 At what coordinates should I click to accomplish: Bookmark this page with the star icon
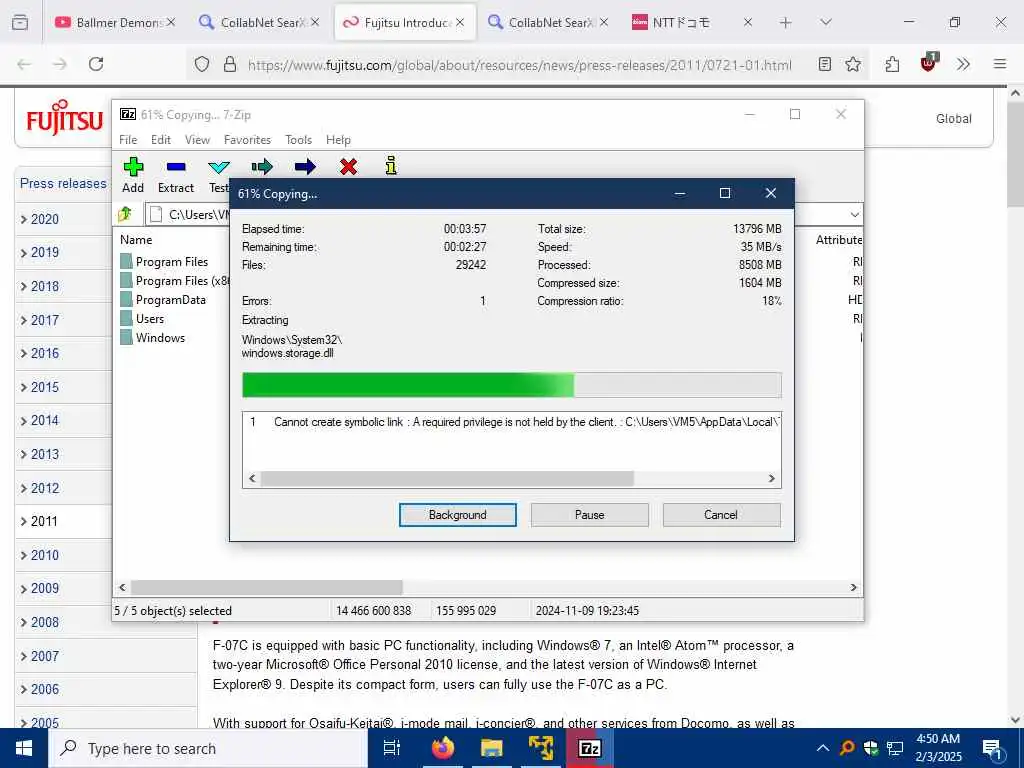click(853, 64)
